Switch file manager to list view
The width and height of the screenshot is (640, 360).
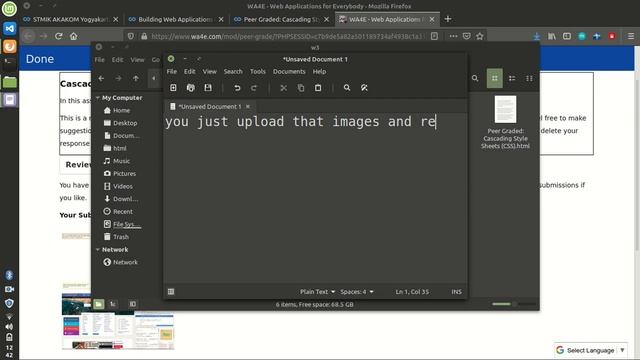click(x=512, y=78)
